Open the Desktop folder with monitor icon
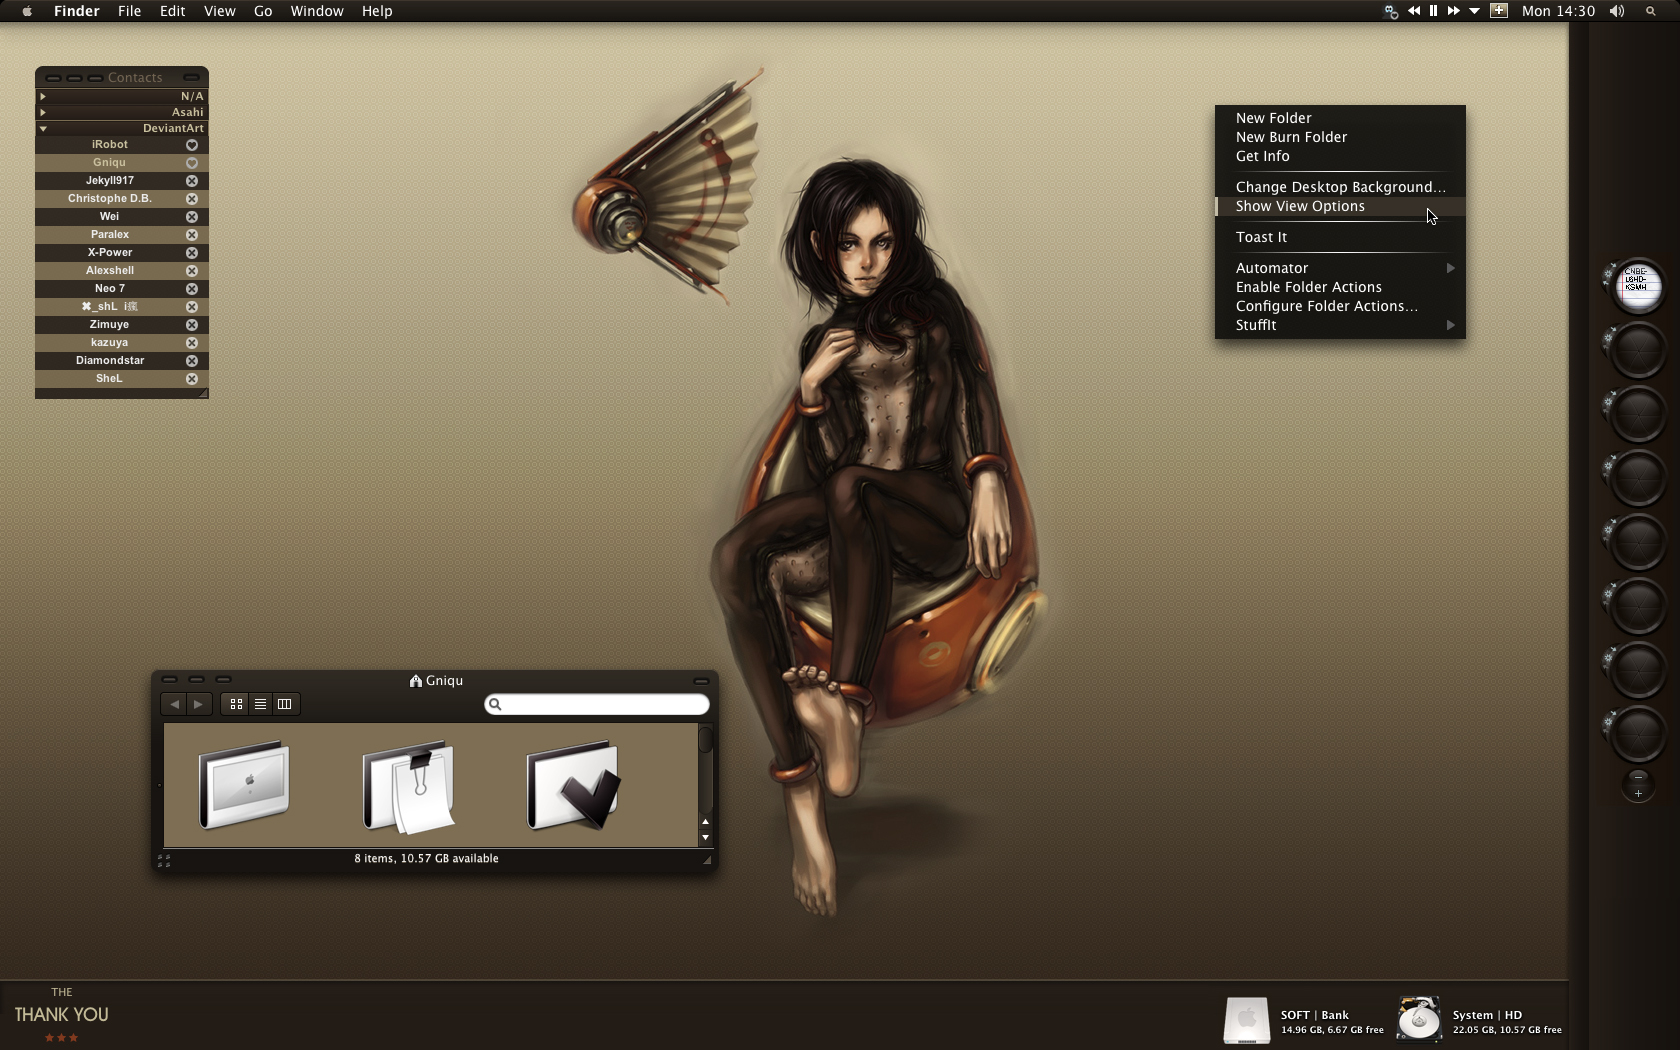Viewport: 1680px width, 1050px height. 244,785
